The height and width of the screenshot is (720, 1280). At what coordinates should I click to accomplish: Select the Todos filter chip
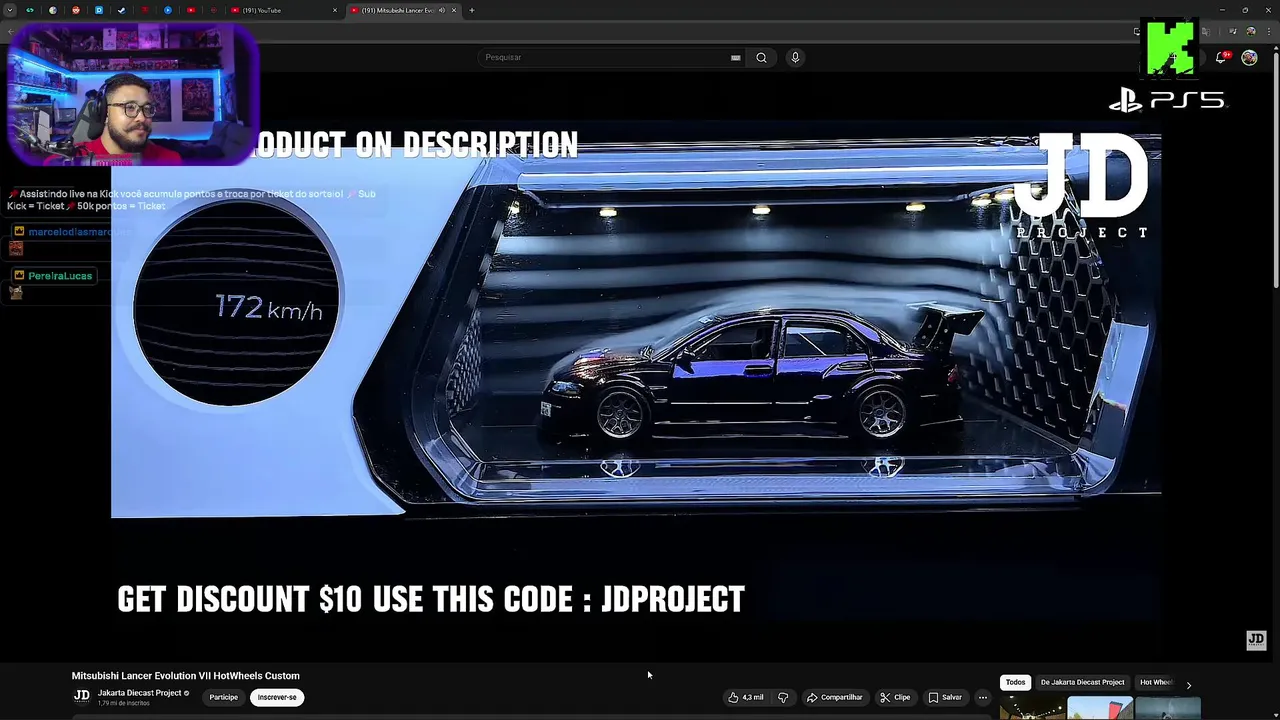click(1015, 682)
